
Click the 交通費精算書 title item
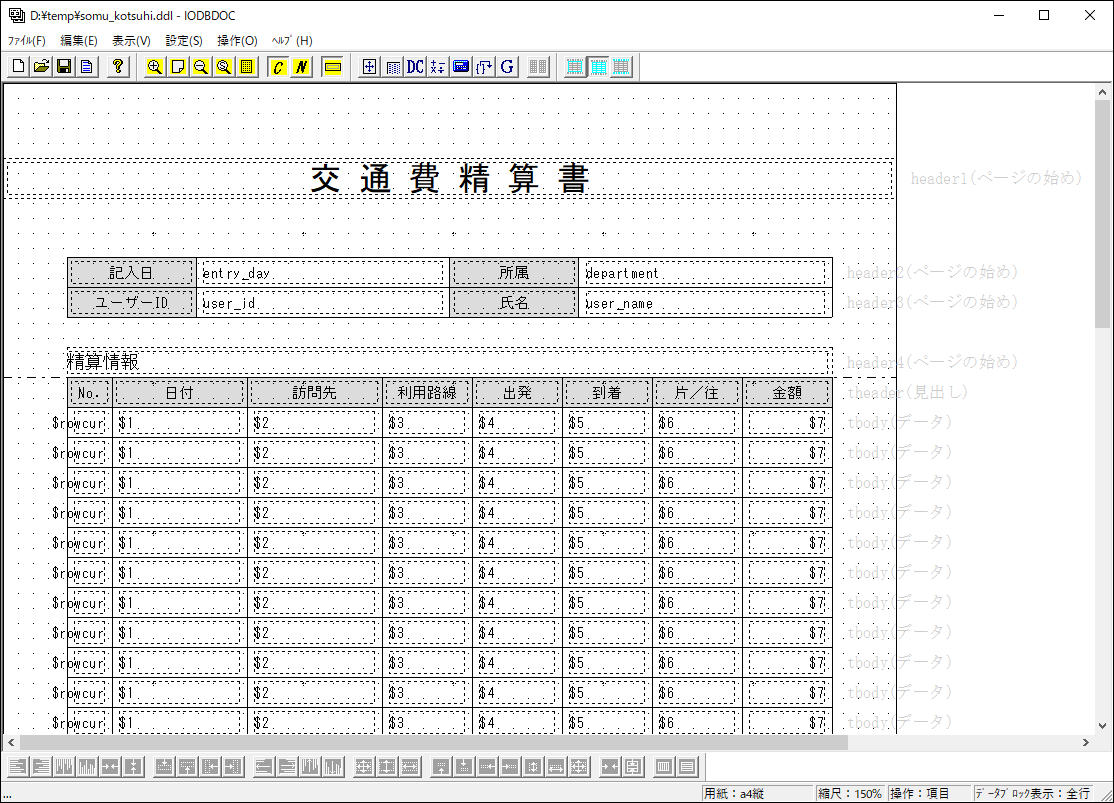click(x=449, y=179)
